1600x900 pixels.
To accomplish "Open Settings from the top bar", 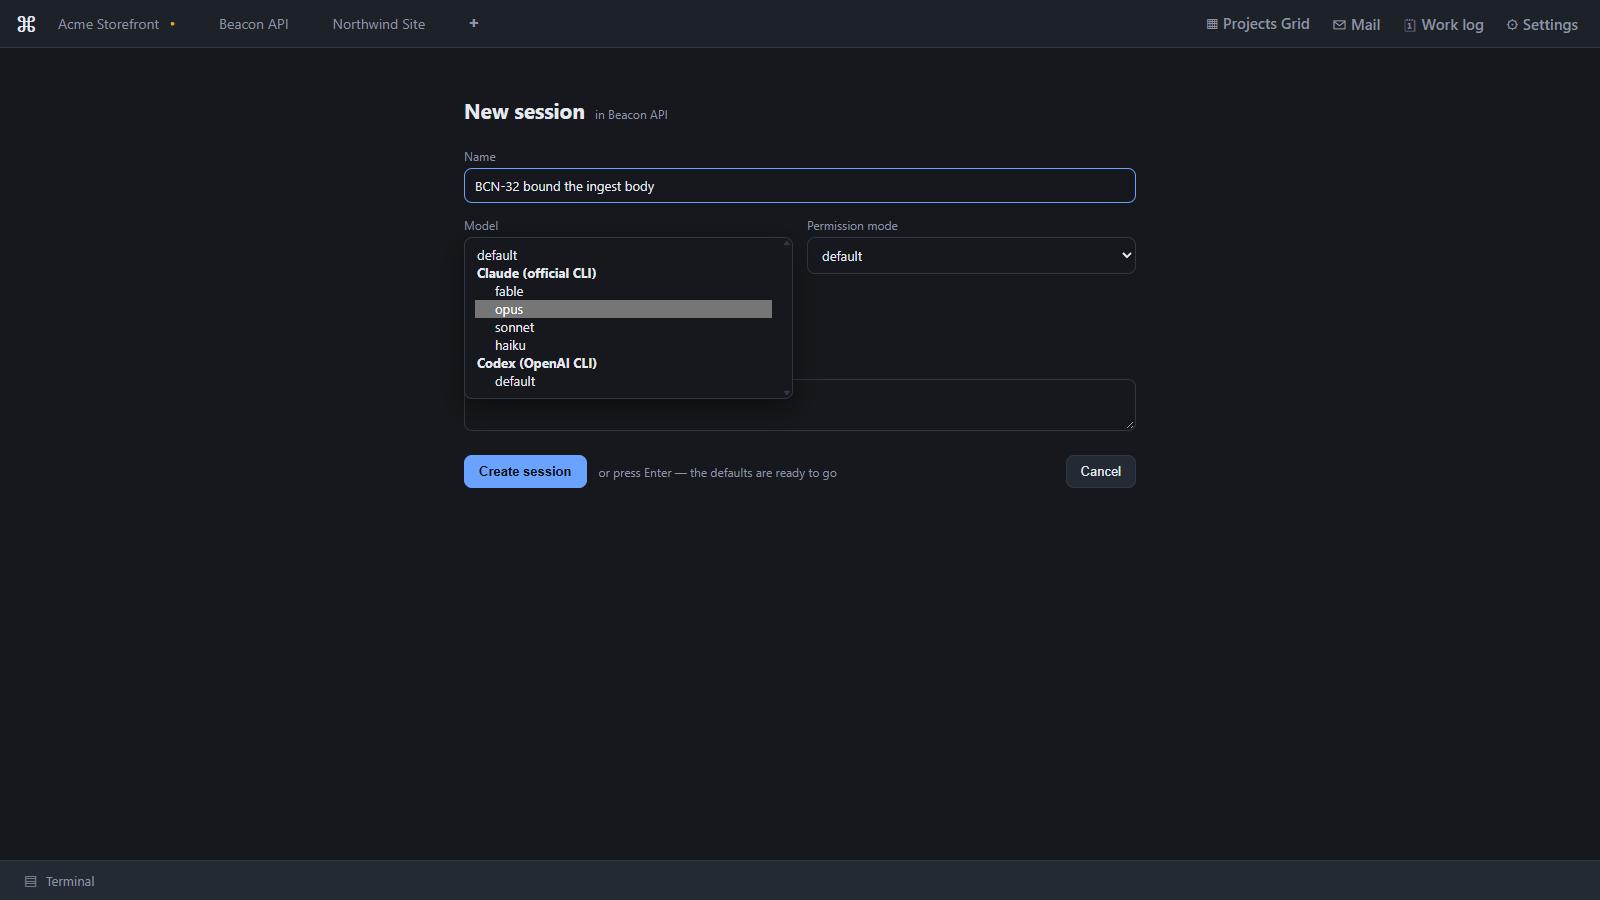I will 1542,24.
